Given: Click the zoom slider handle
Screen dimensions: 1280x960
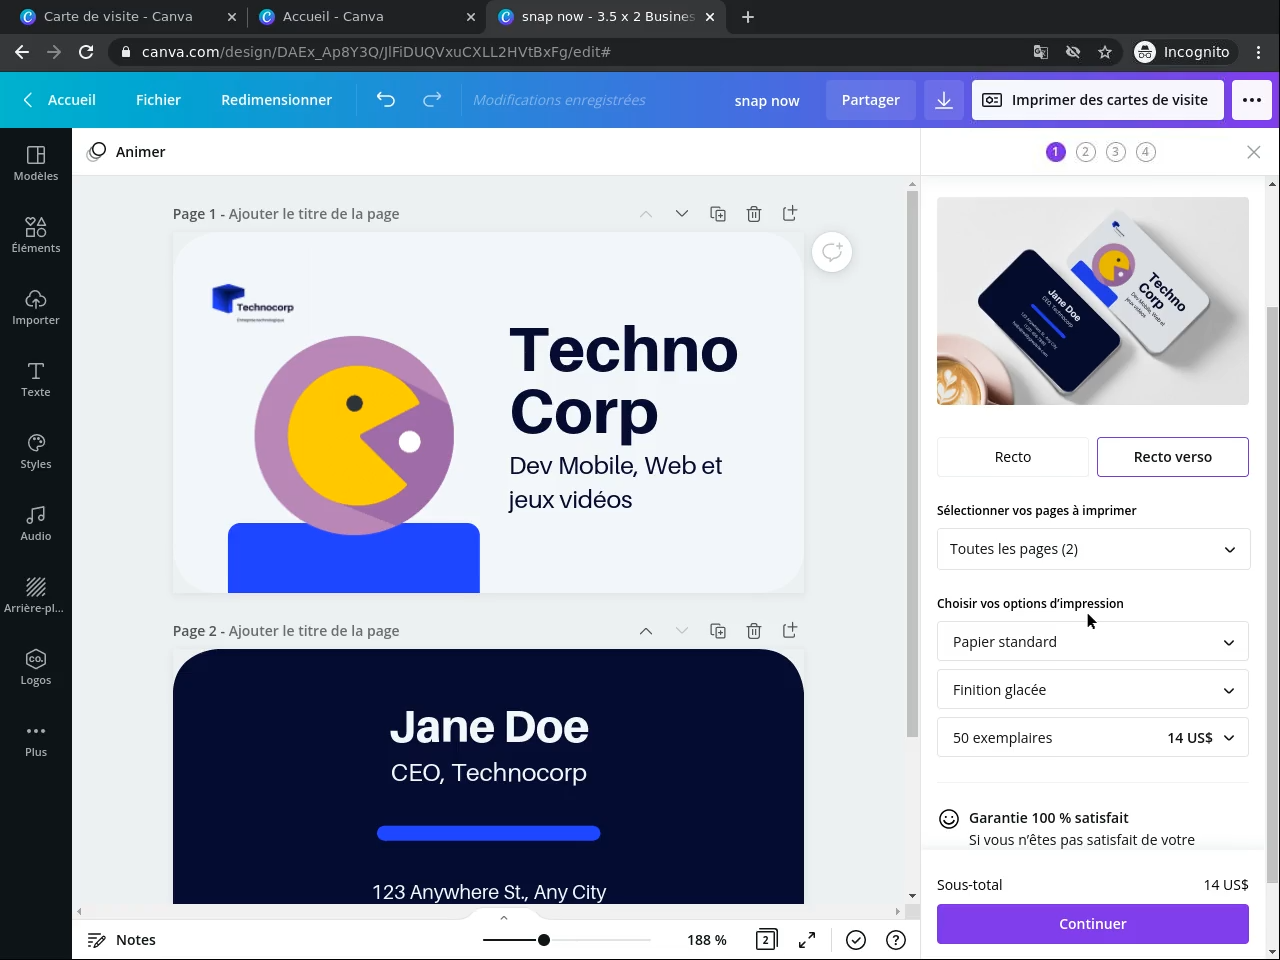Looking at the screenshot, I should coord(544,940).
